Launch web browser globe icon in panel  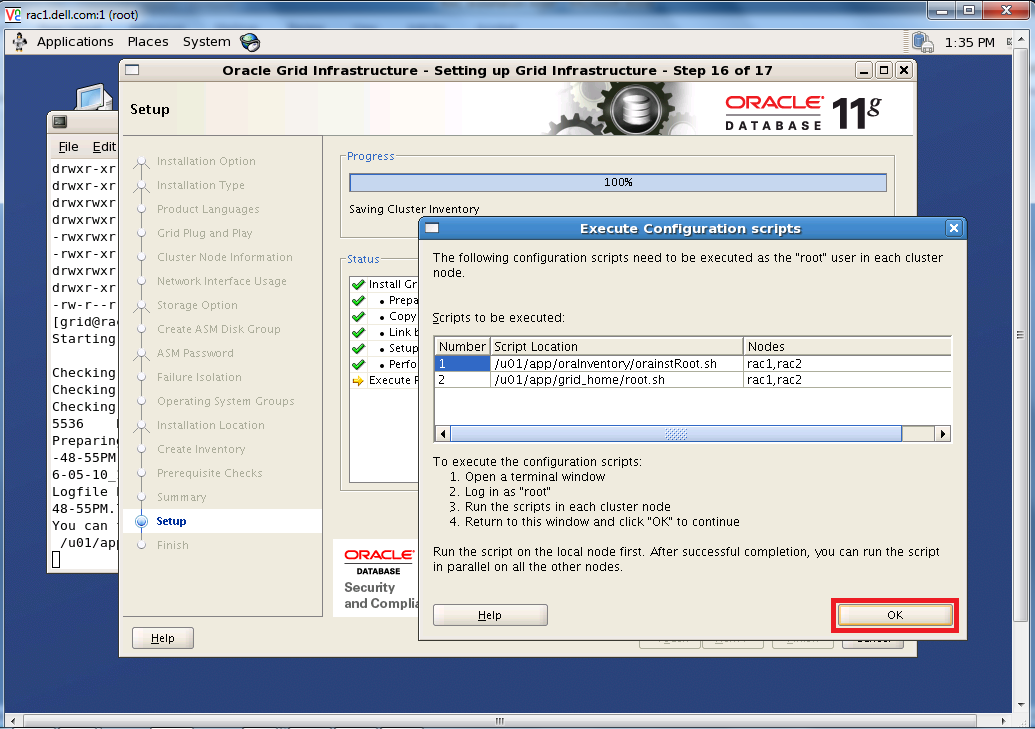250,42
